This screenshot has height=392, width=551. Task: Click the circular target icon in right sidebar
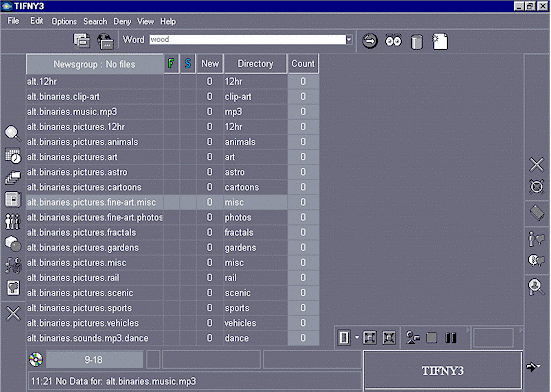[x=537, y=187]
